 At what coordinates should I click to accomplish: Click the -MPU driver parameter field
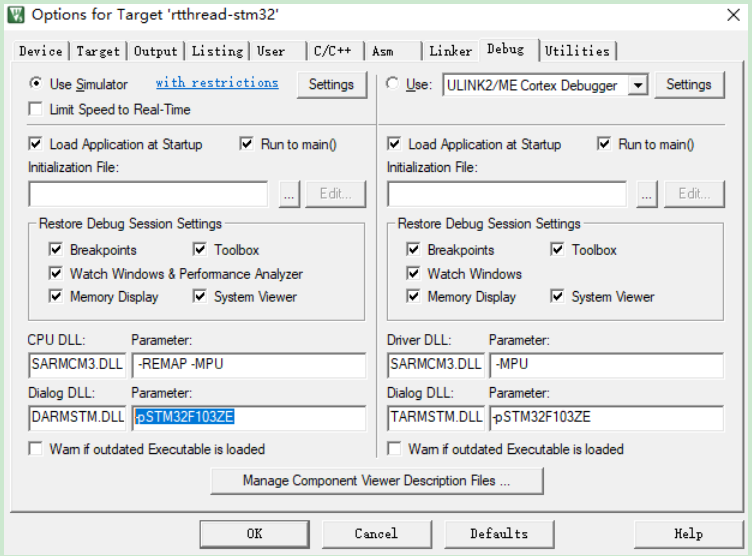[607, 365]
